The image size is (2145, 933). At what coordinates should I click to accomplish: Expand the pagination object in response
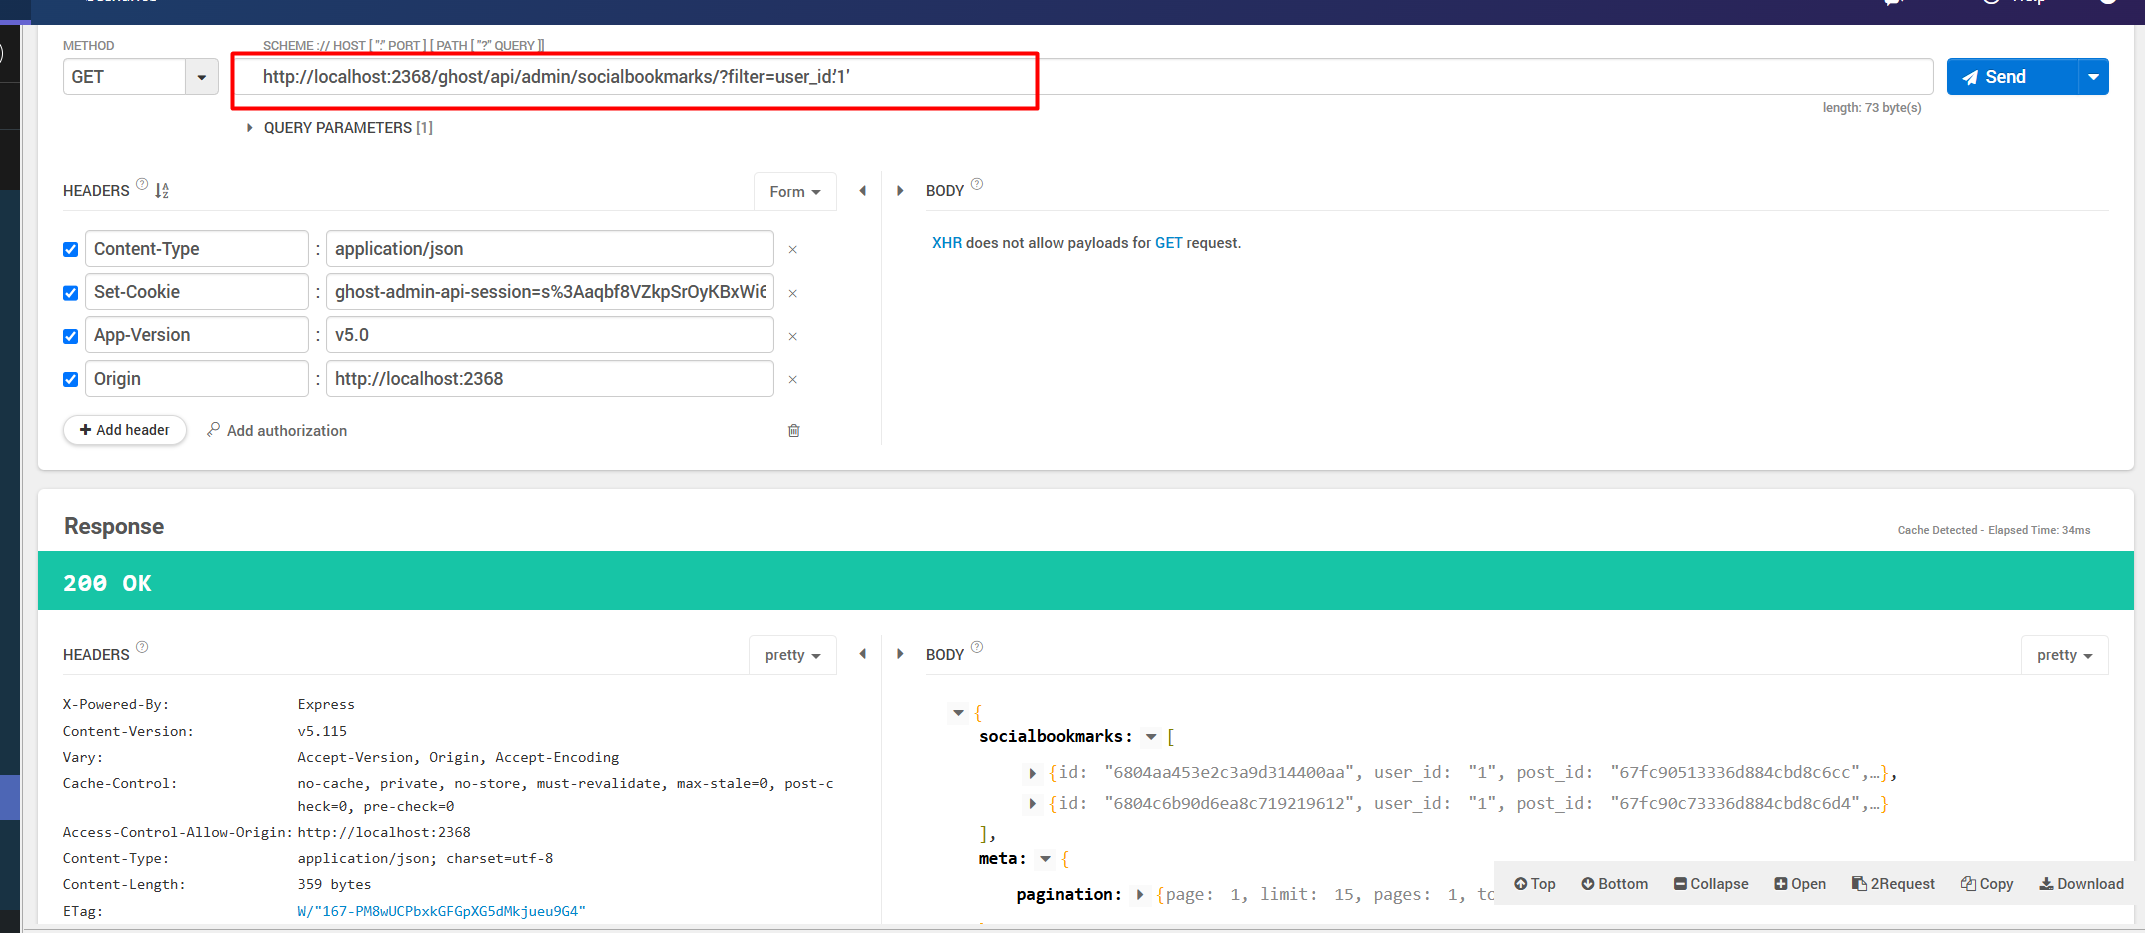pyautogui.click(x=1139, y=895)
